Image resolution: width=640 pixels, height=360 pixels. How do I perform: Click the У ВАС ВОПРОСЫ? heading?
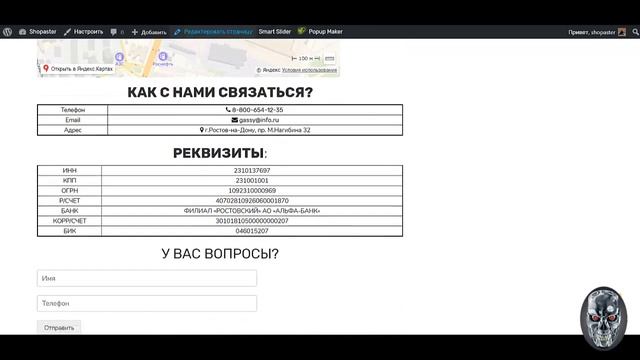point(220,254)
